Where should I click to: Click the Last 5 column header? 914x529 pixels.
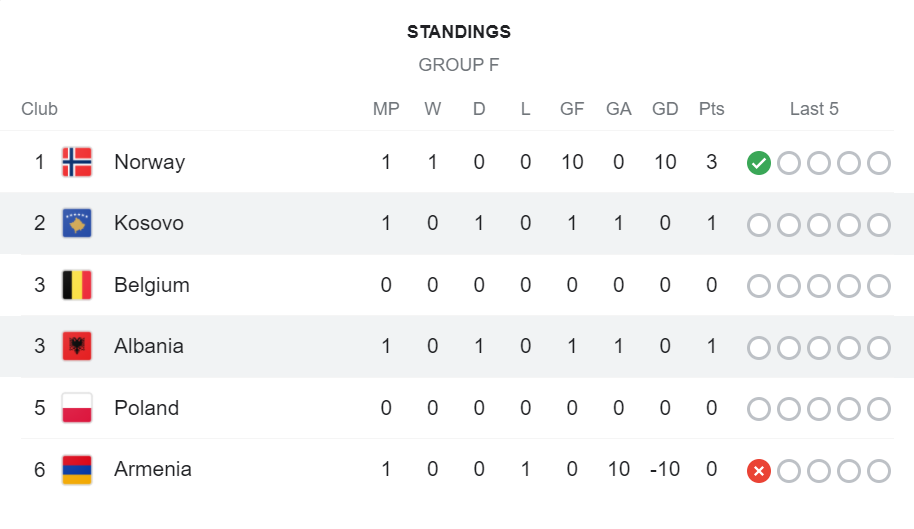click(814, 109)
